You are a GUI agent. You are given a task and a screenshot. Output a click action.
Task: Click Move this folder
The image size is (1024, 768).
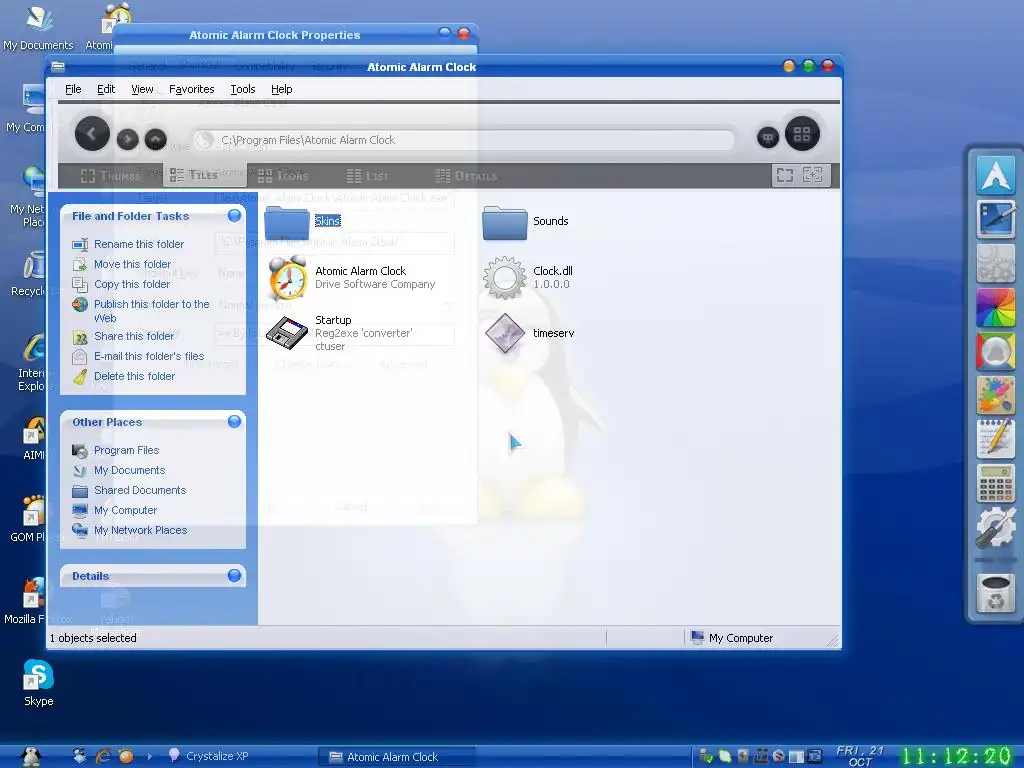(x=133, y=264)
